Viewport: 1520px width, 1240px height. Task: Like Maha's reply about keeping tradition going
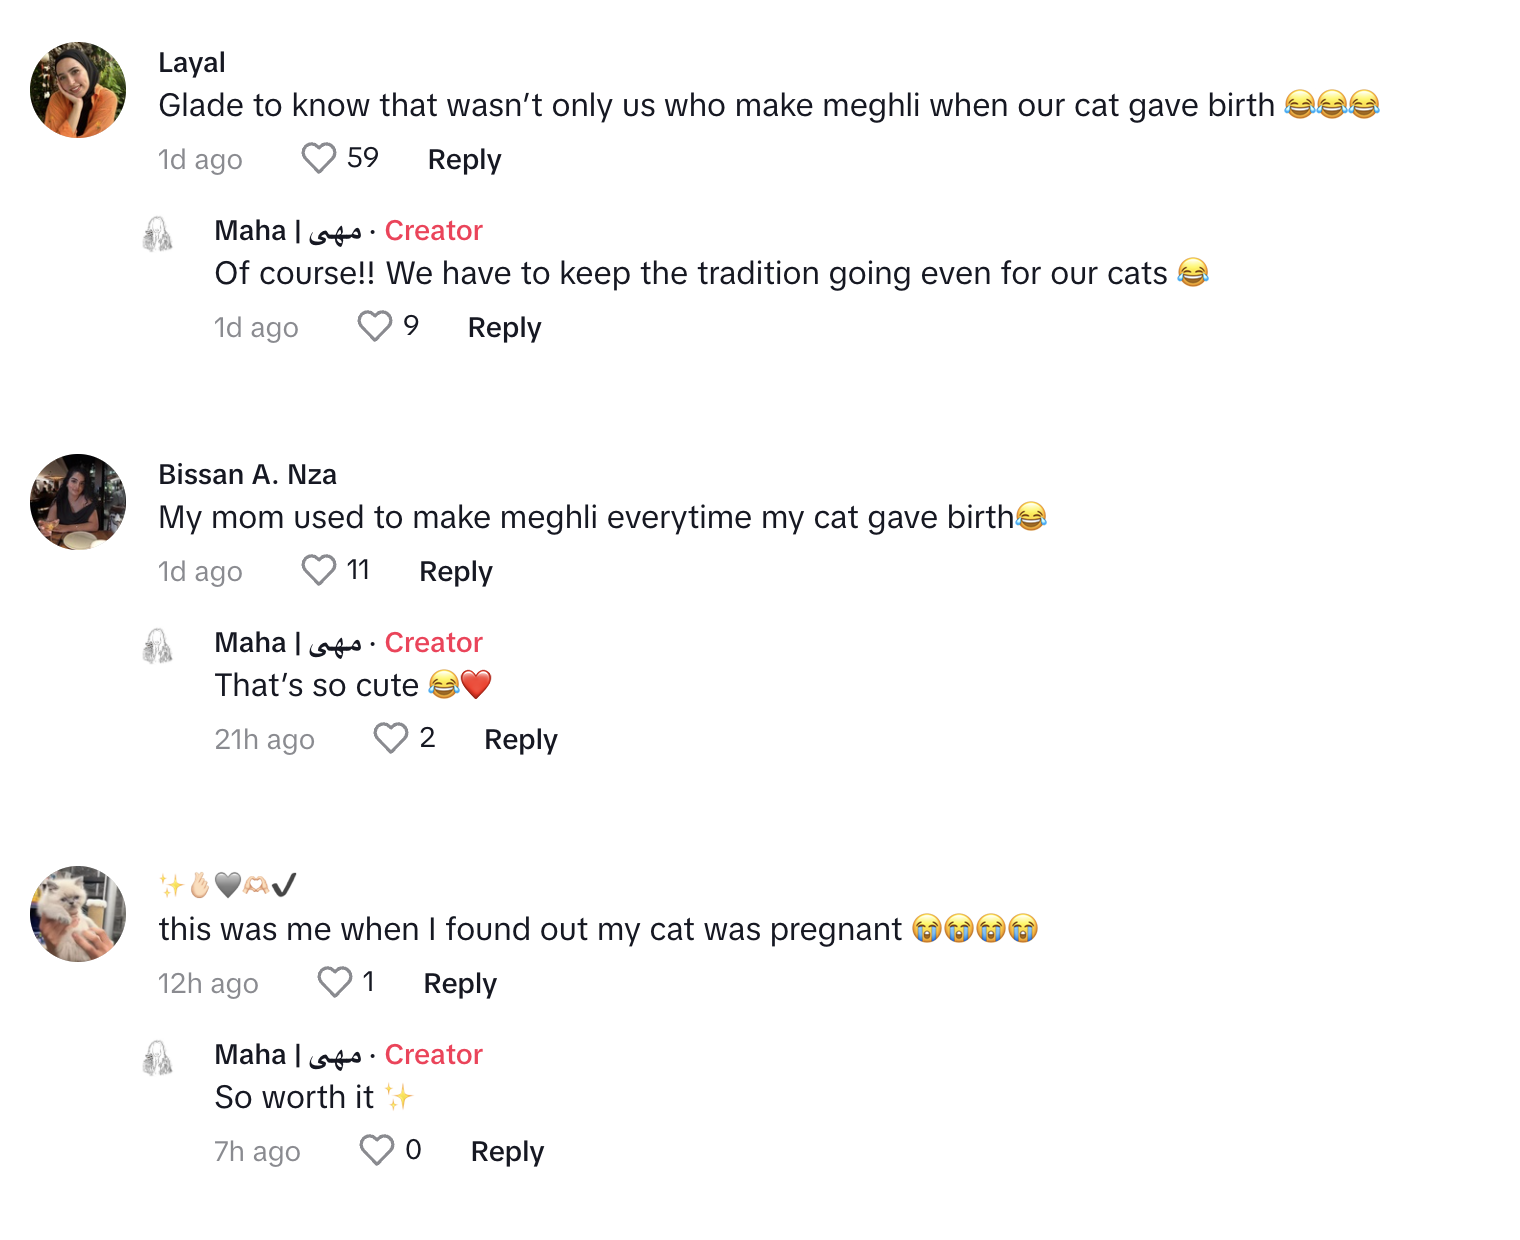[375, 326]
